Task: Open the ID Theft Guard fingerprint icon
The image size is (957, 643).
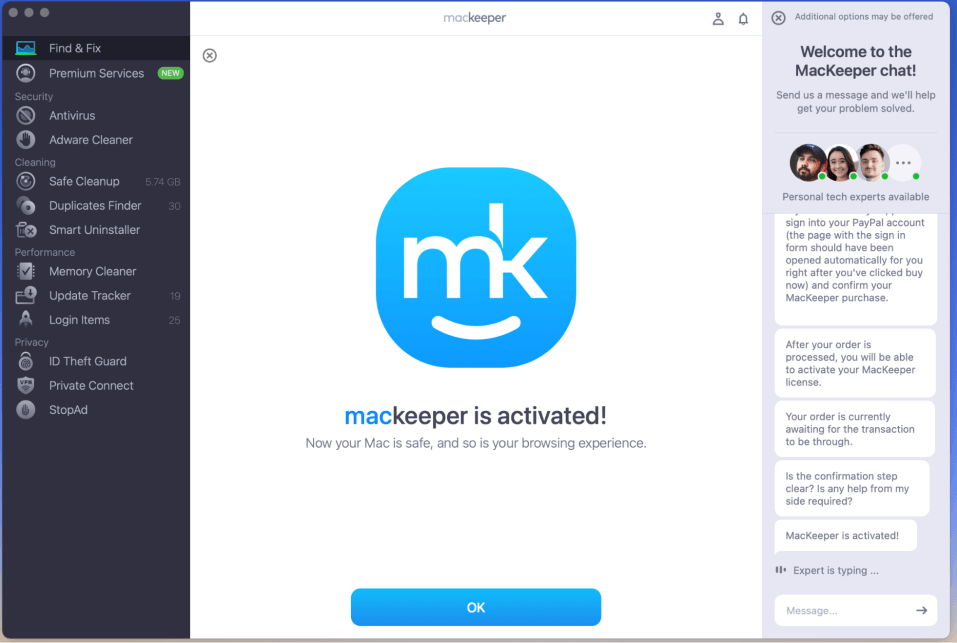Action: pos(26,361)
